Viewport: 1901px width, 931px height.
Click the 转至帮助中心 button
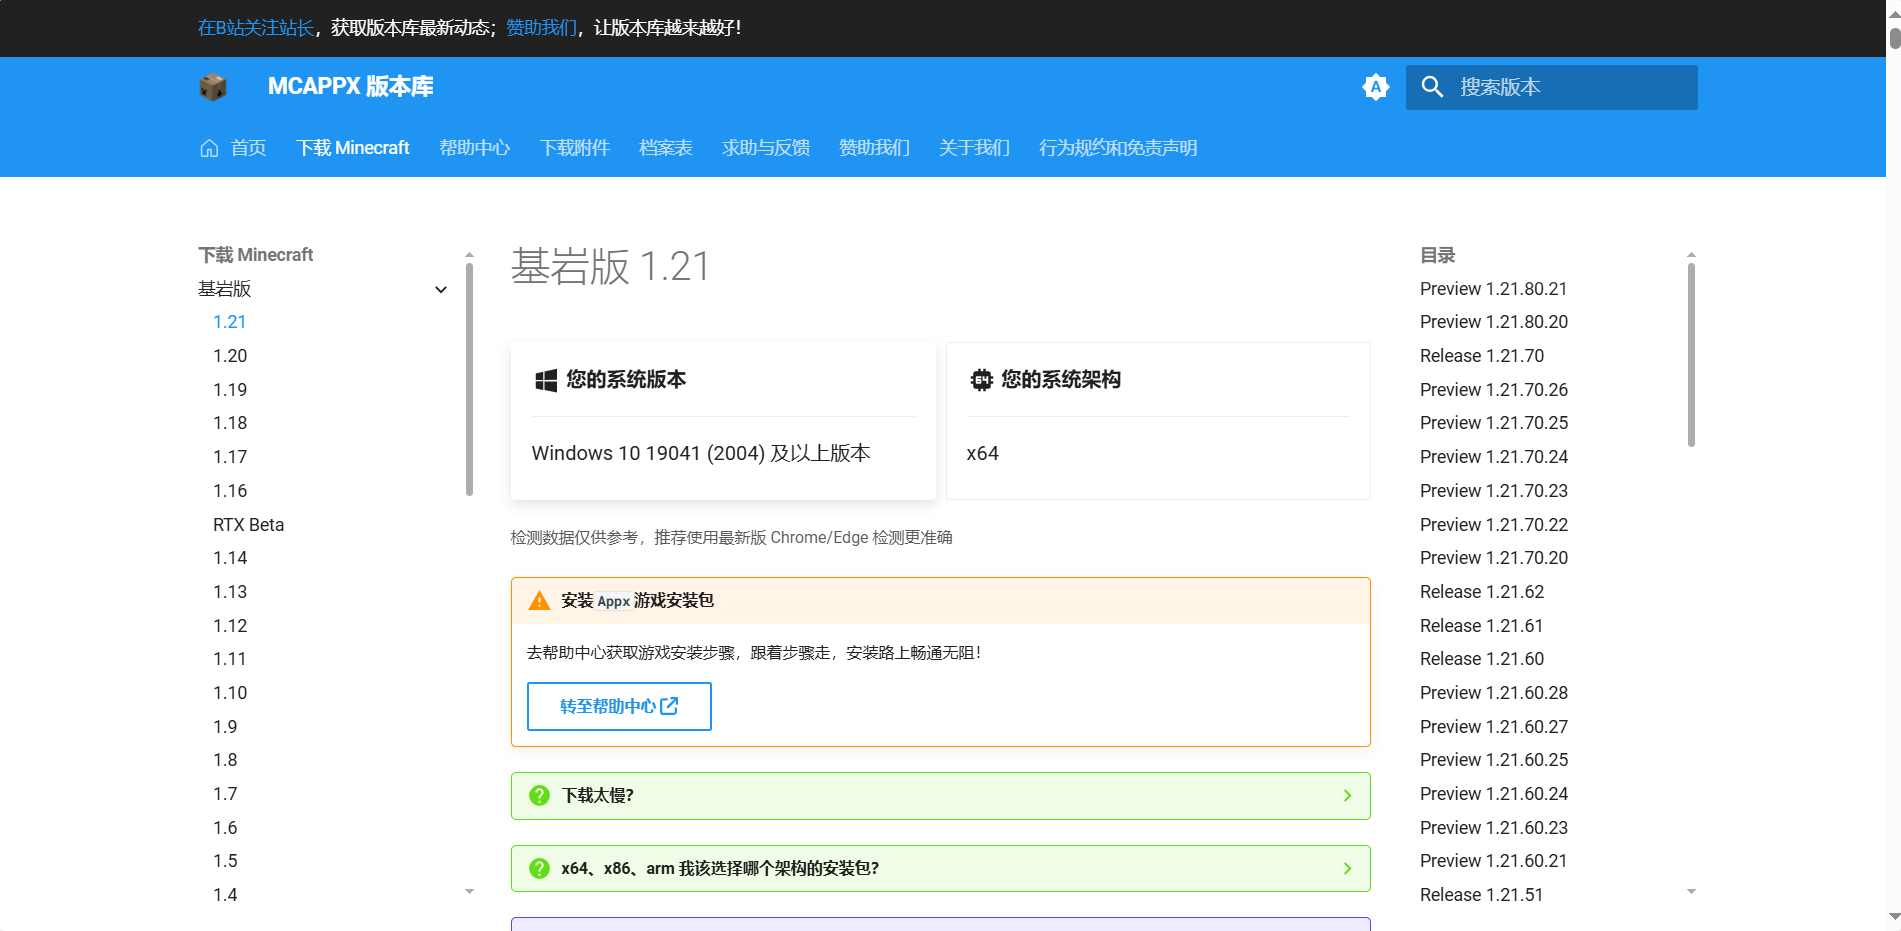click(619, 706)
